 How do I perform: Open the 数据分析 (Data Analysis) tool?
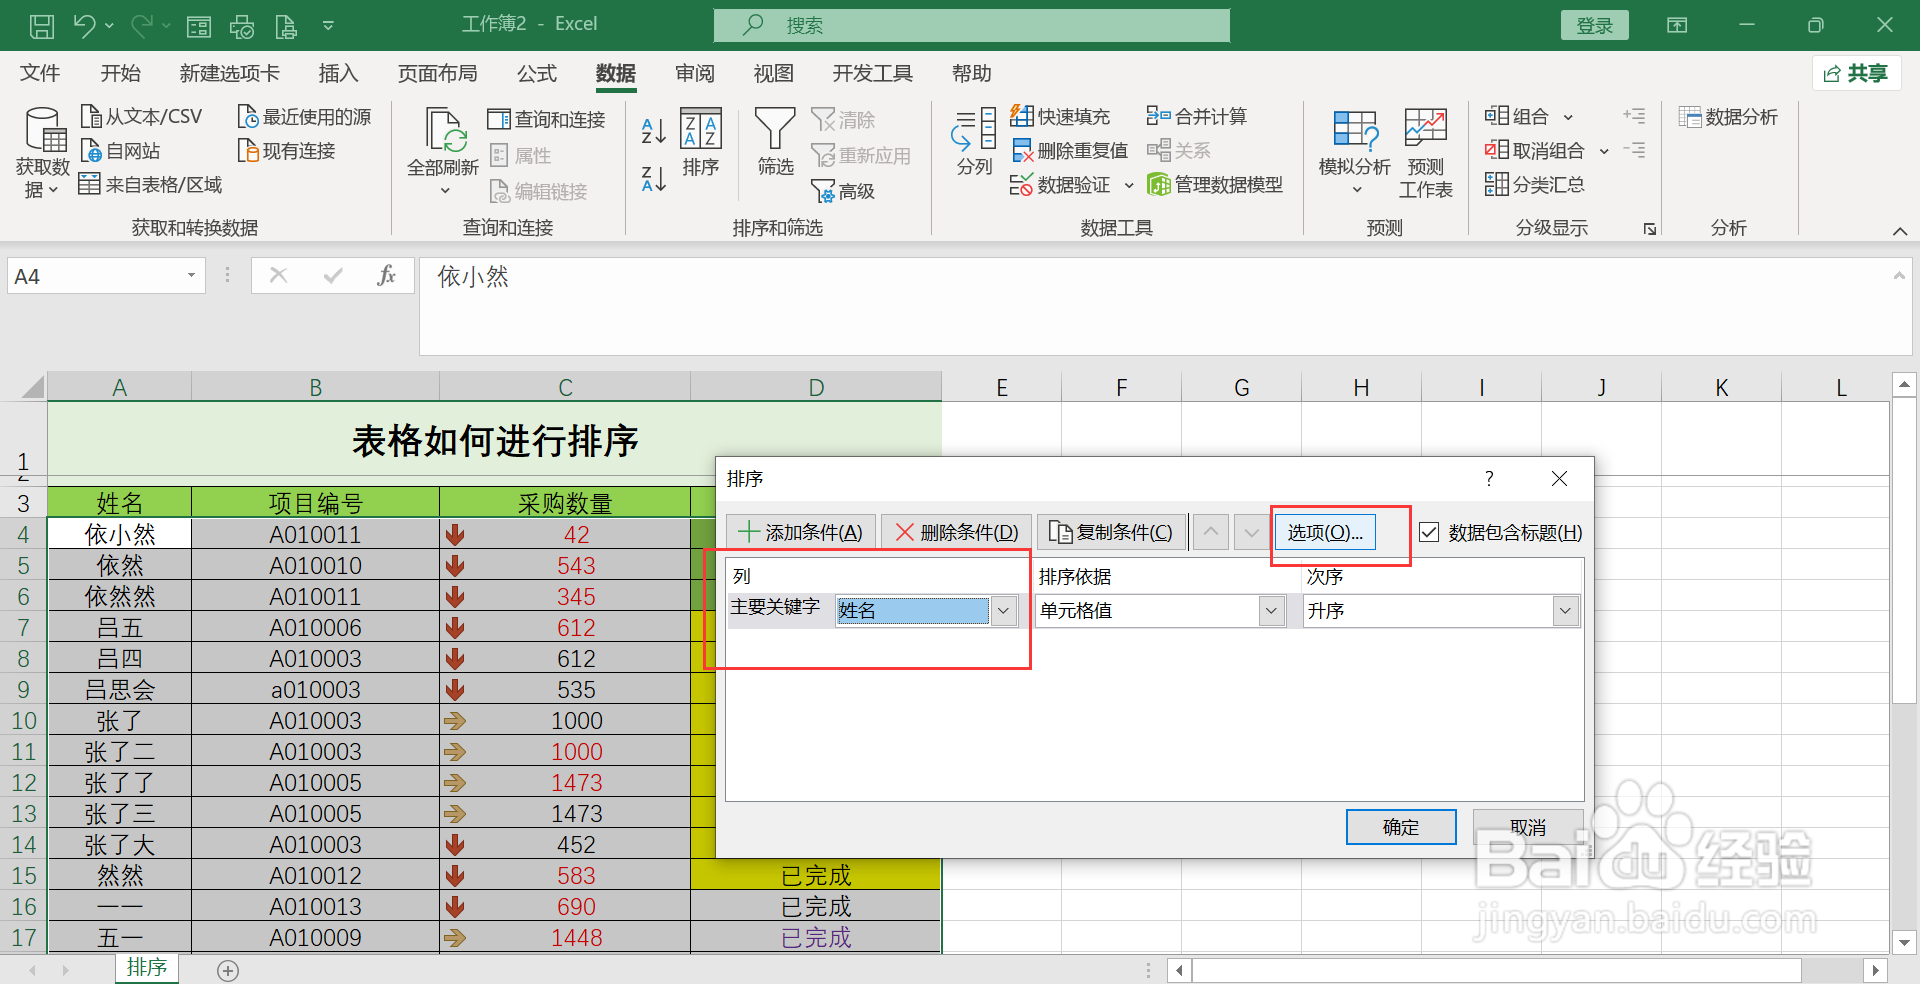point(1729,116)
